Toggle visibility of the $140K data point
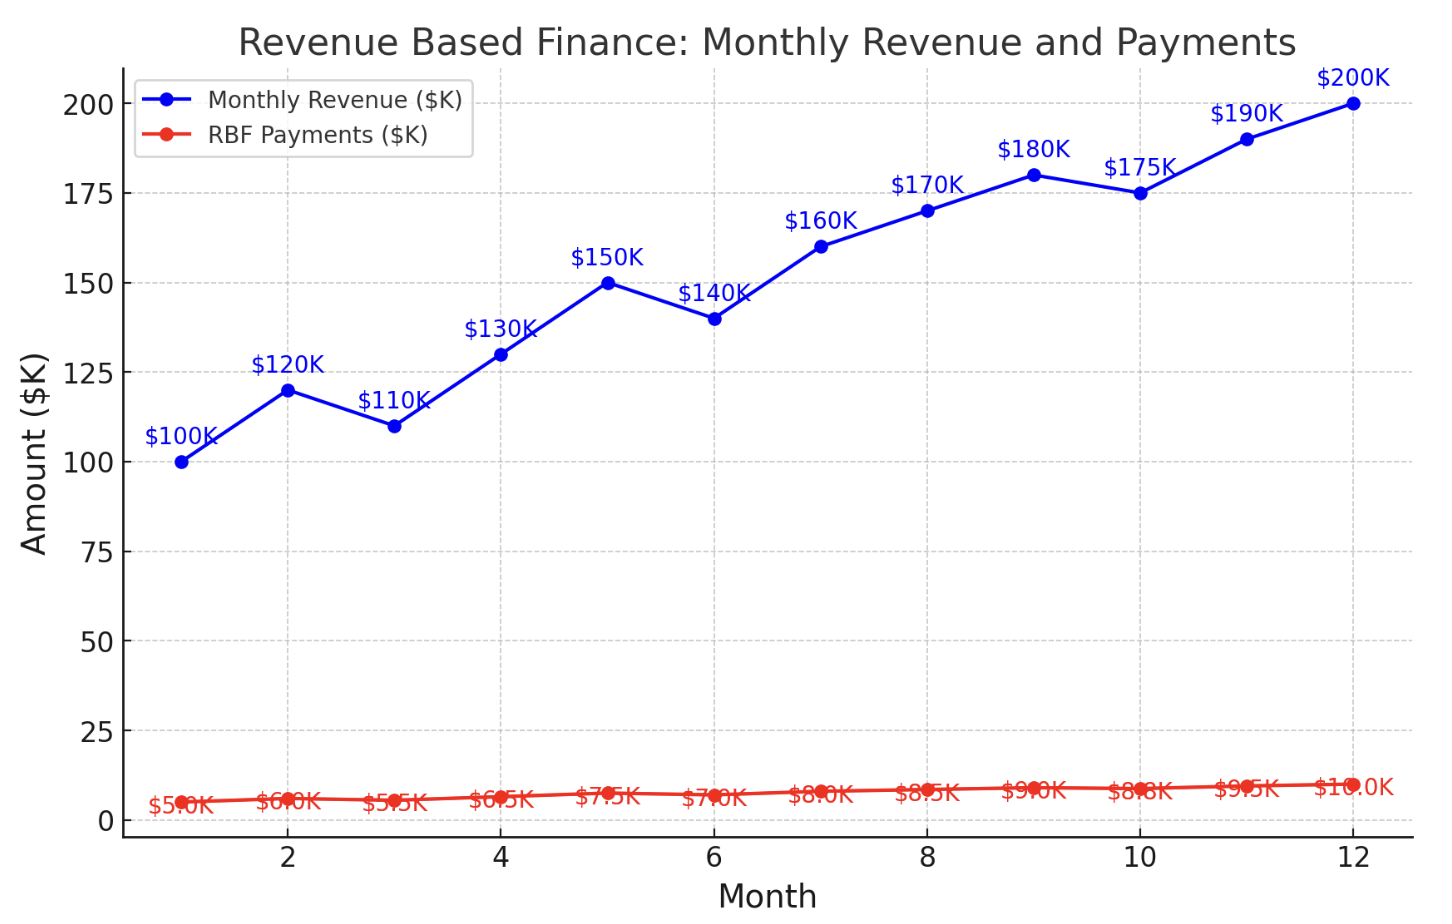This screenshot has height=924, width=1452. coord(714,318)
